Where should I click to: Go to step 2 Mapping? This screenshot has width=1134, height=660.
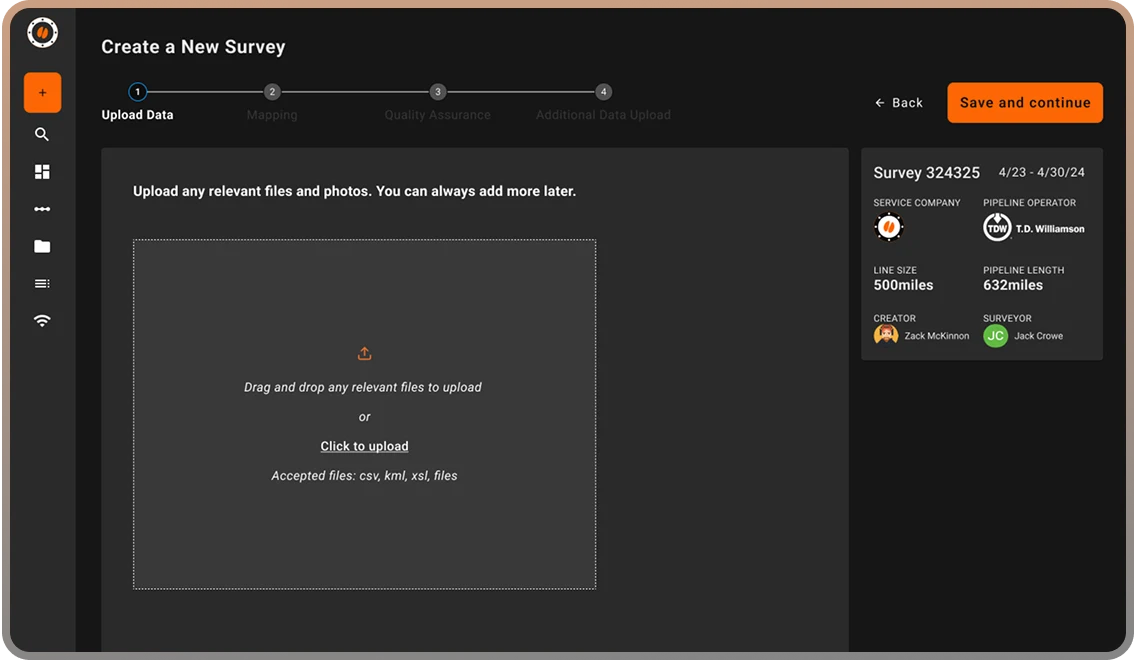pyautogui.click(x=272, y=102)
